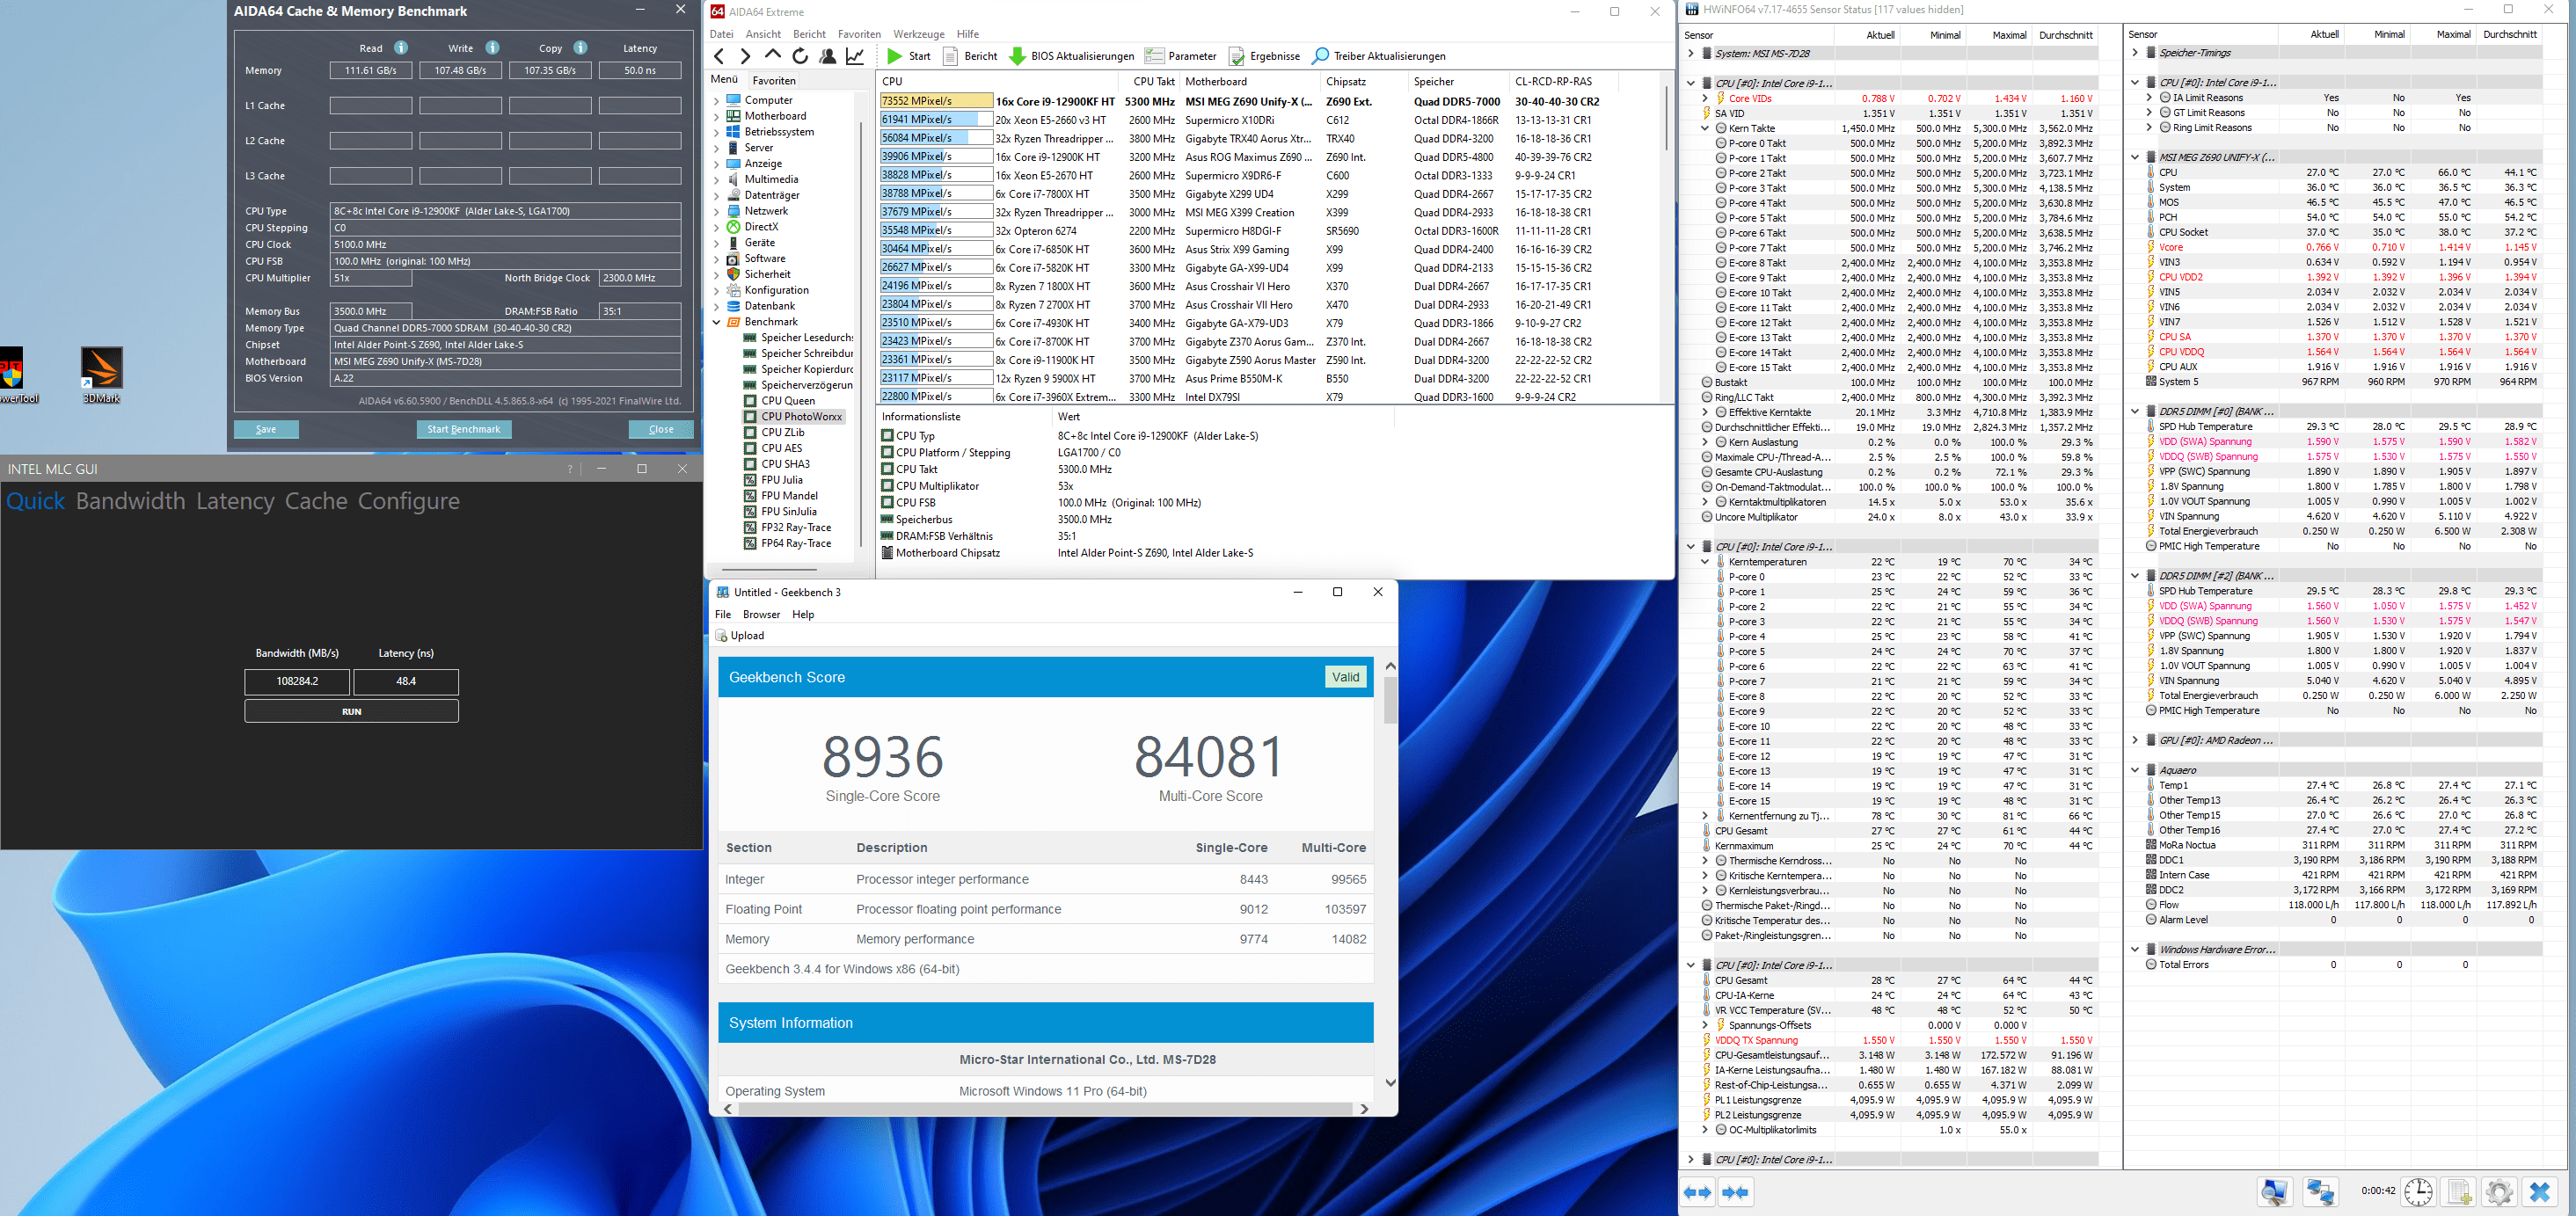
Task: Click the AIDA64 refresh arrow icon
Action: (x=800, y=56)
